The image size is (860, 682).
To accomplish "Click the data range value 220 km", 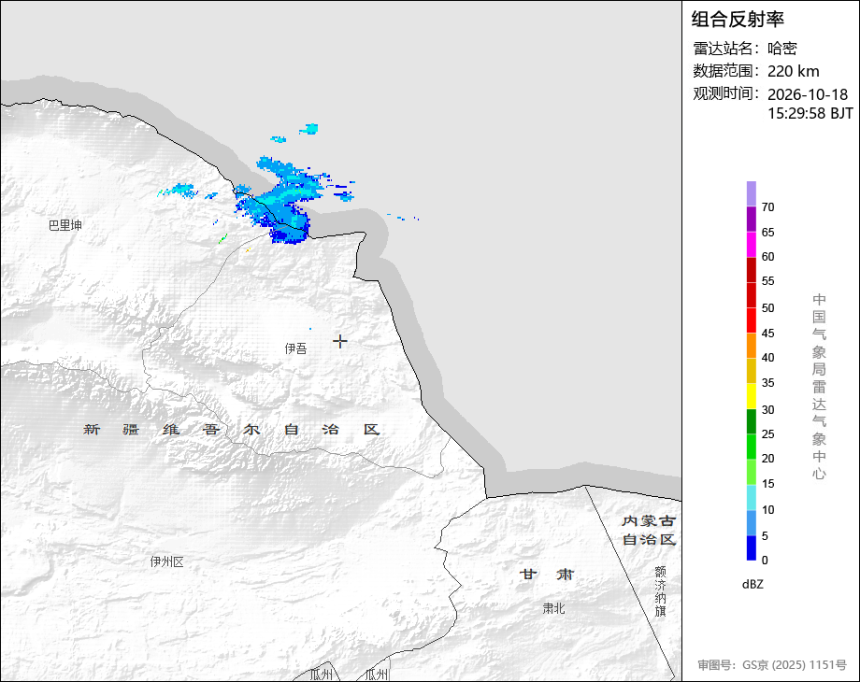I will click(793, 71).
